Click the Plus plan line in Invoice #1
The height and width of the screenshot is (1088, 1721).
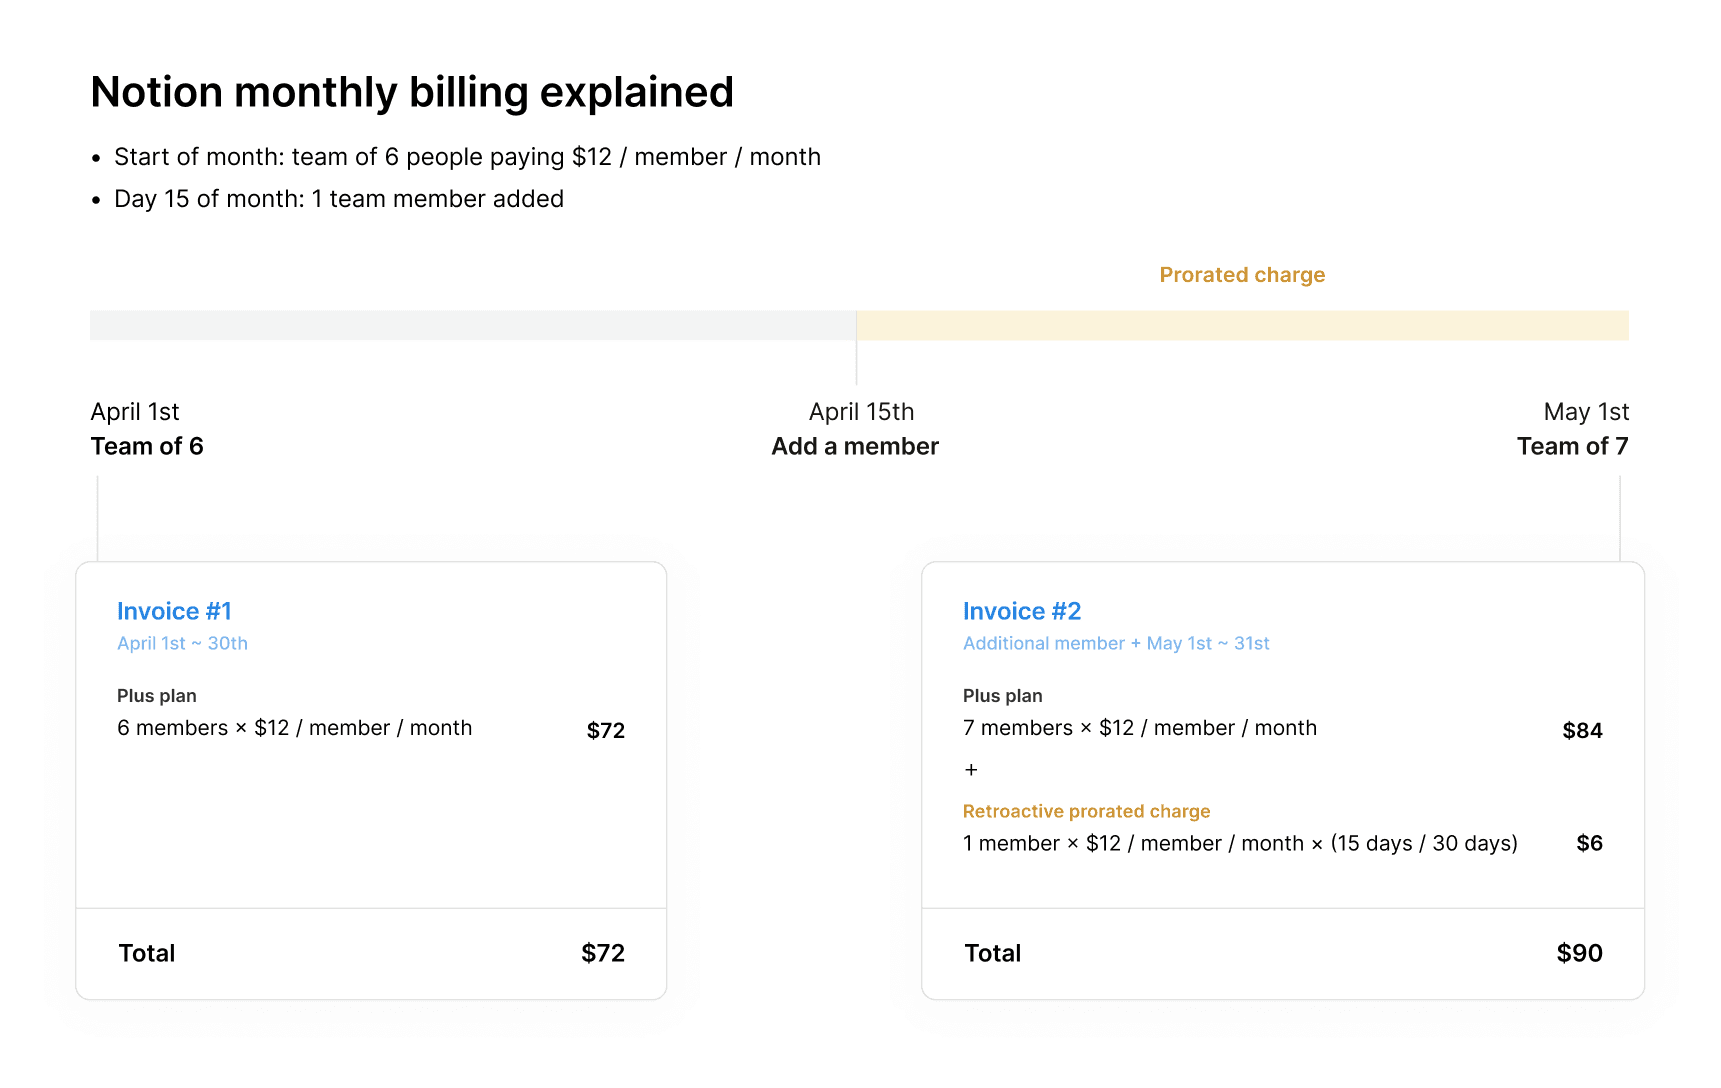click(x=157, y=695)
